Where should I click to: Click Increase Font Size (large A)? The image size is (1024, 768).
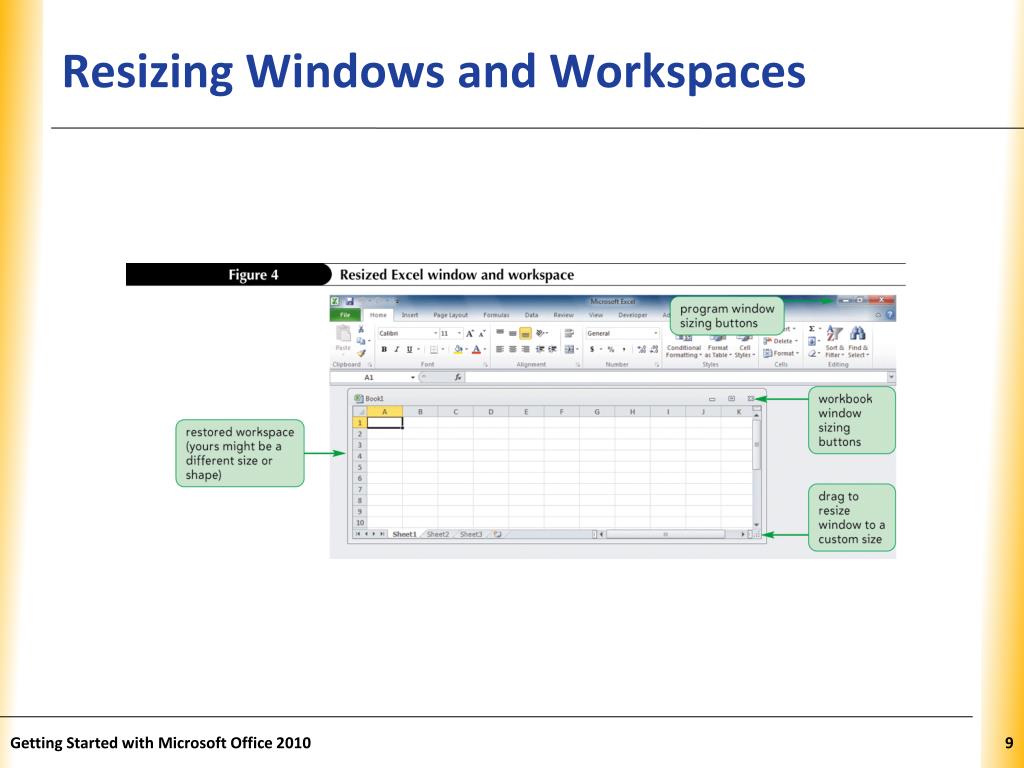(470, 333)
